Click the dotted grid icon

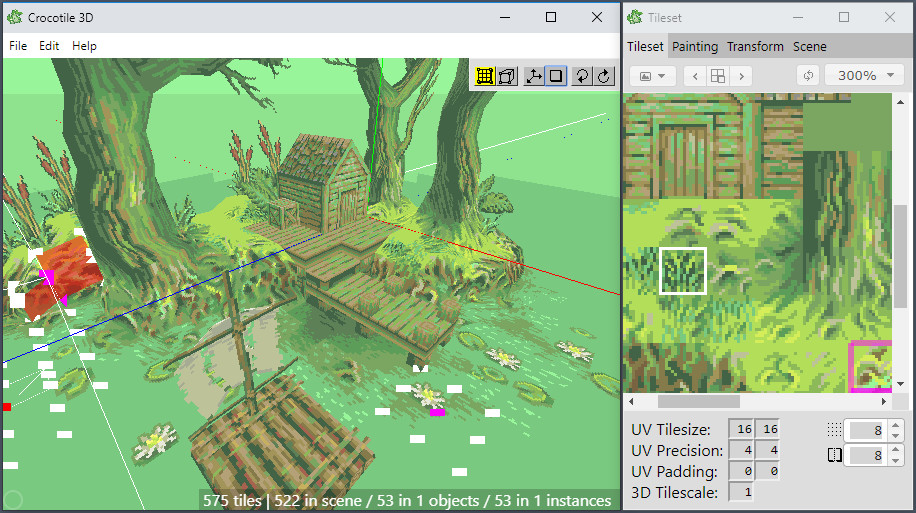tap(834, 430)
